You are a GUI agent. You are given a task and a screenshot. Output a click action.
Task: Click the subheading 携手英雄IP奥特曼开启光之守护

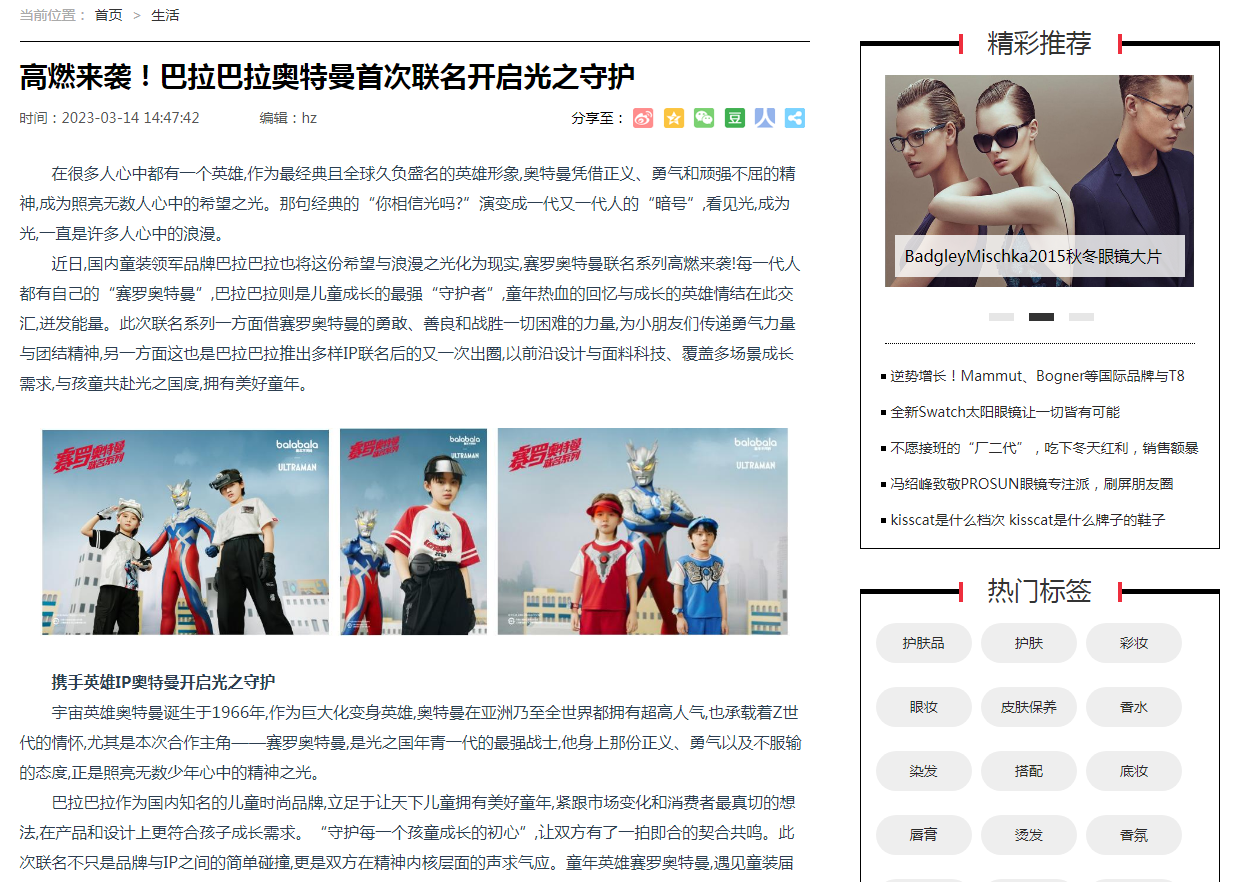pos(163,682)
